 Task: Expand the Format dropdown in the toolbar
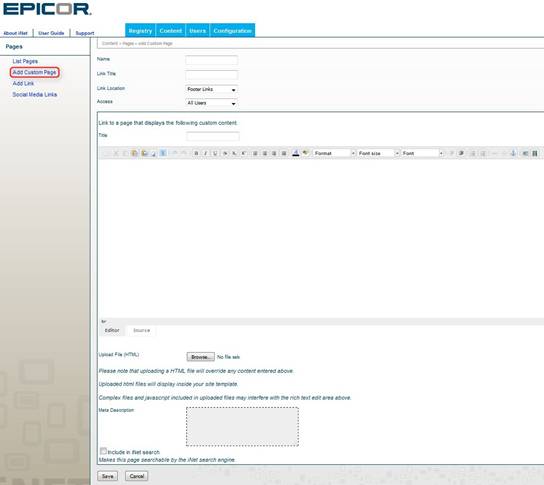334,153
